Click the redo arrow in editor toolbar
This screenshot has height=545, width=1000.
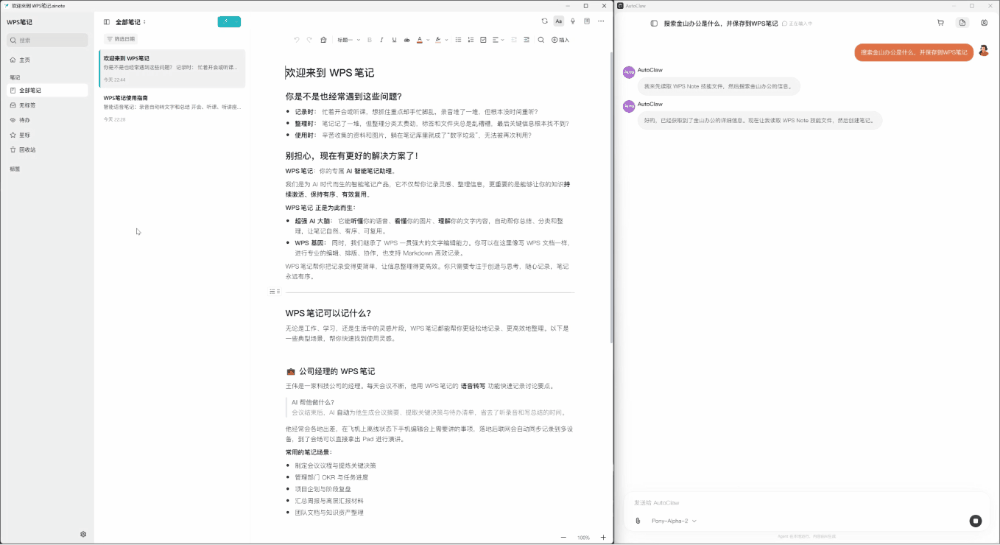(309, 40)
